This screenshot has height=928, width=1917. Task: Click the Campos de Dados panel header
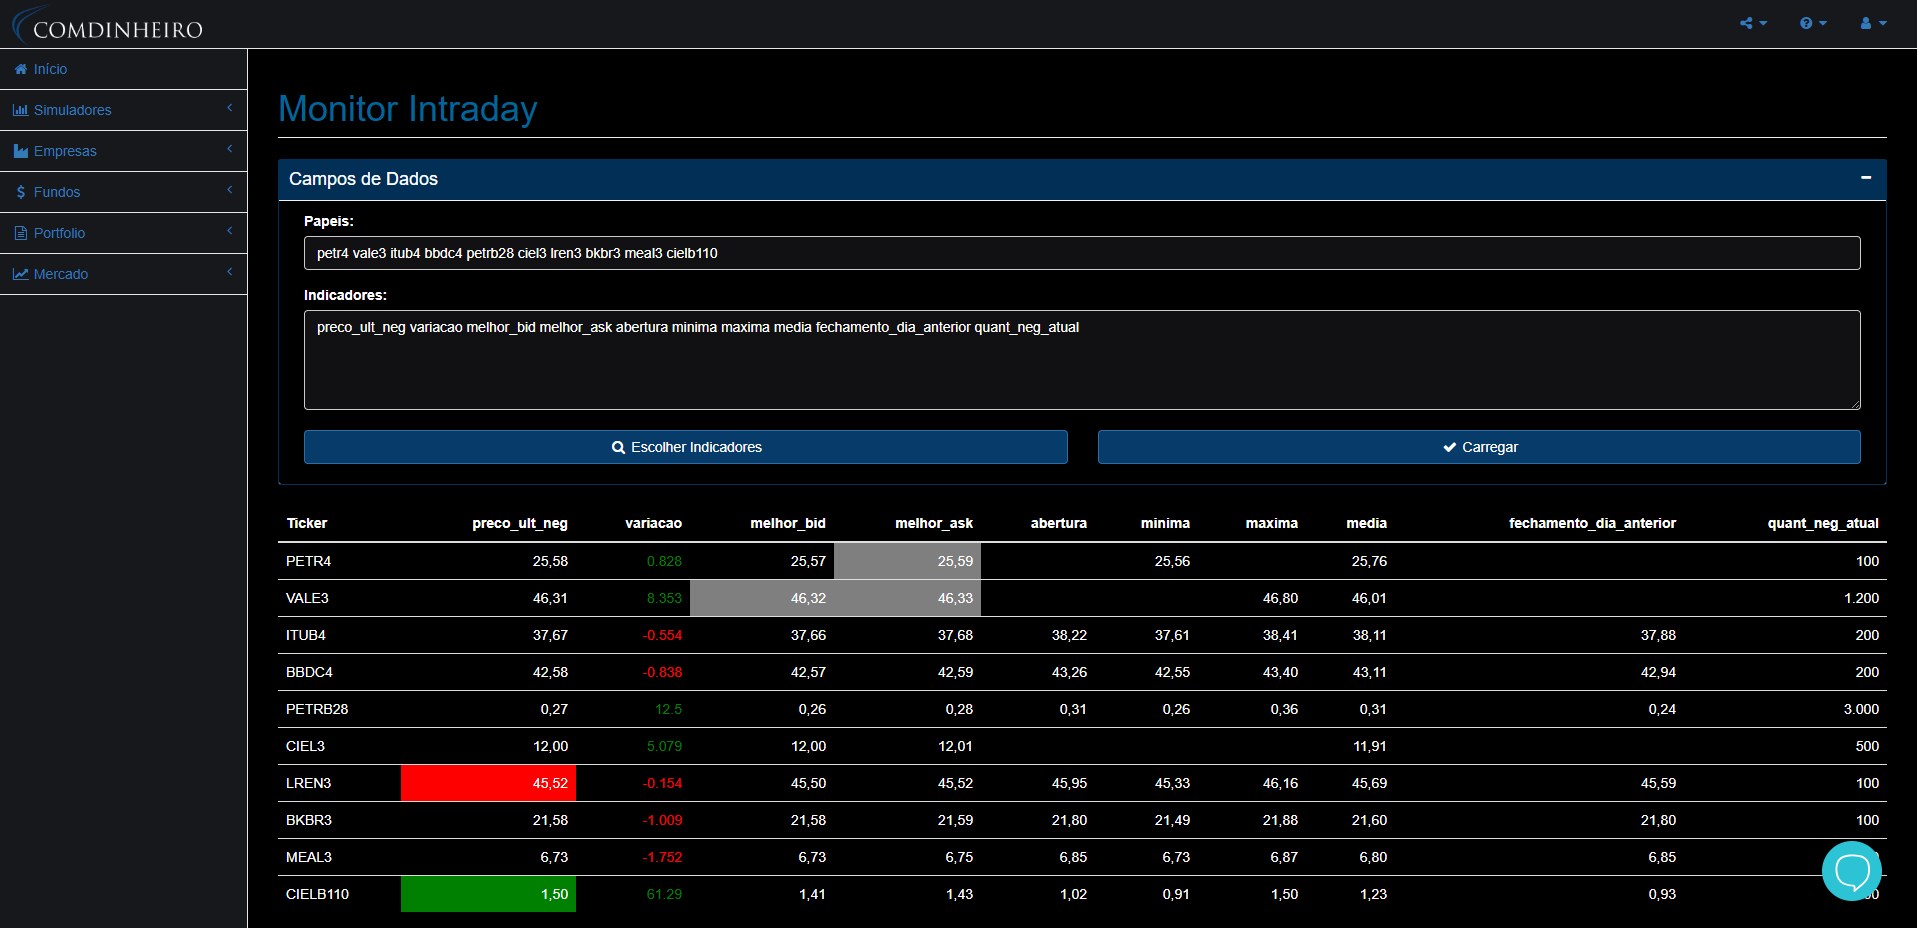(1082, 179)
